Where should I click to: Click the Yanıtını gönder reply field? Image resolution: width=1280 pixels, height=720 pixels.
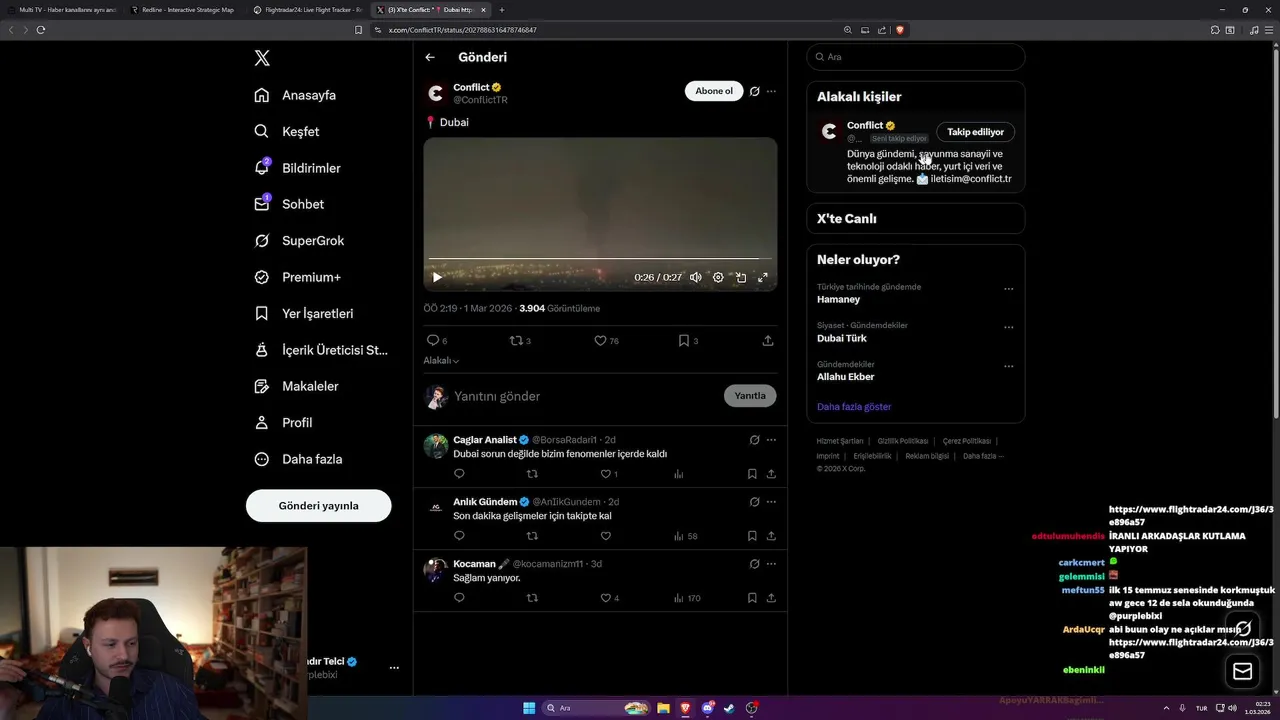585,396
